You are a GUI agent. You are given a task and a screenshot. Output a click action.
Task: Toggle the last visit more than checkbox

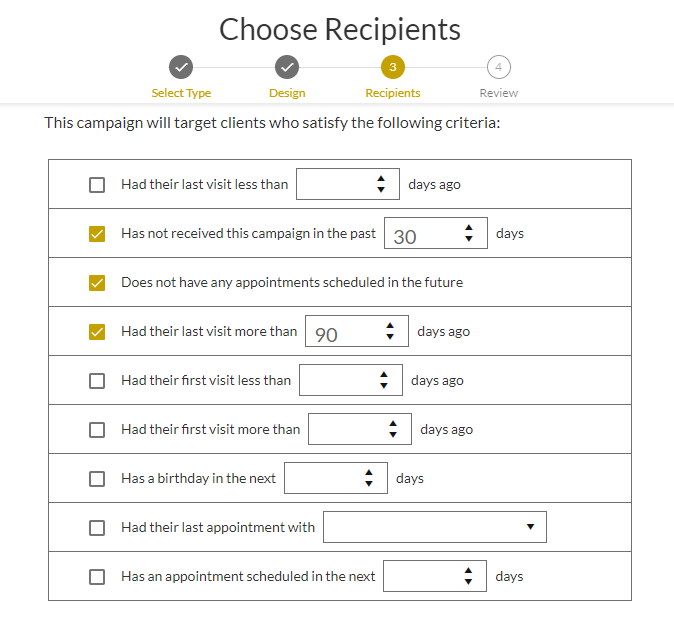click(x=97, y=332)
